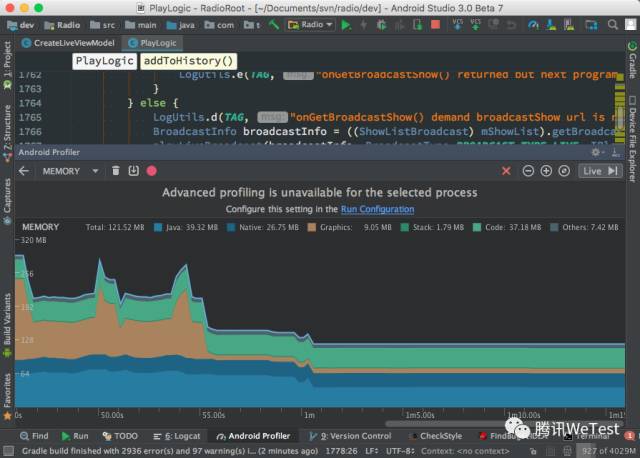The image size is (640, 458).
Task: Open the TODO tool window
Action: 120,436
